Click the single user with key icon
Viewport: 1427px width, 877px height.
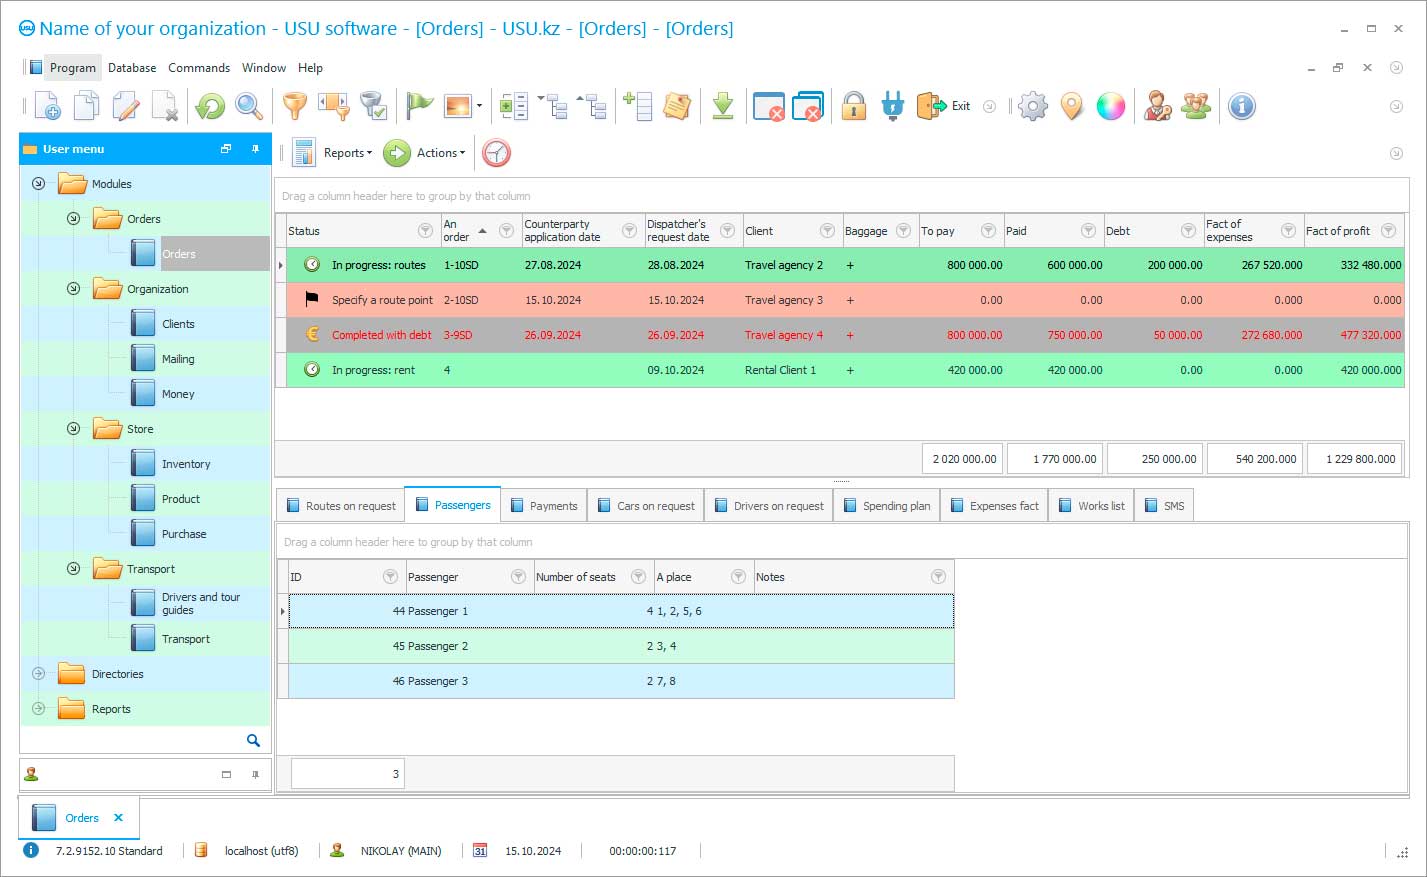click(x=1158, y=106)
